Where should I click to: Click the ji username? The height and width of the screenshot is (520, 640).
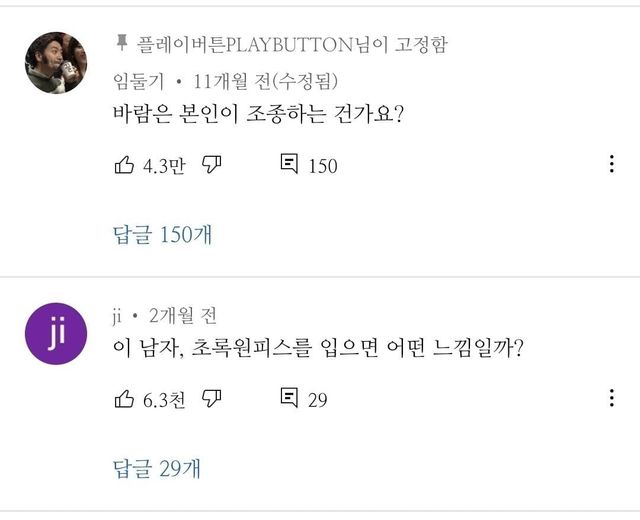pyautogui.click(x=117, y=315)
